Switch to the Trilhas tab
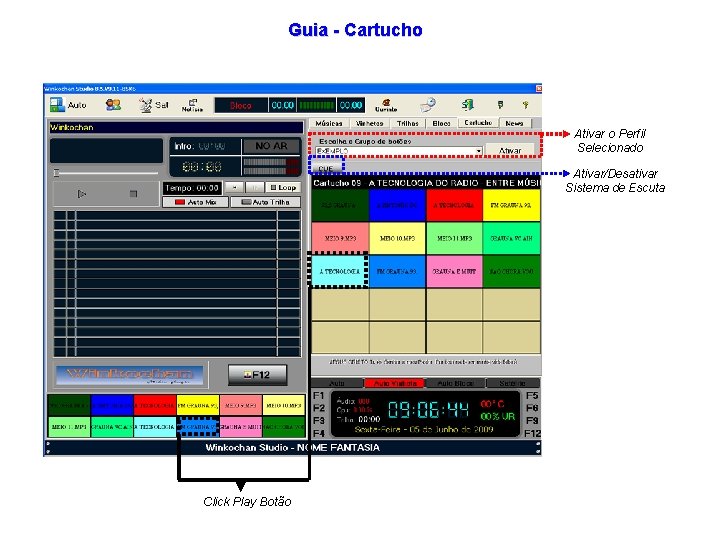This screenshot has height=540, width=720. (x=407, y=123)
